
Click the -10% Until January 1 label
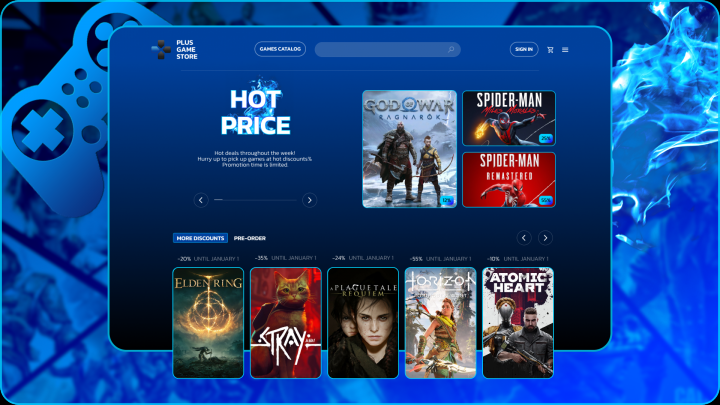point(518,259)
